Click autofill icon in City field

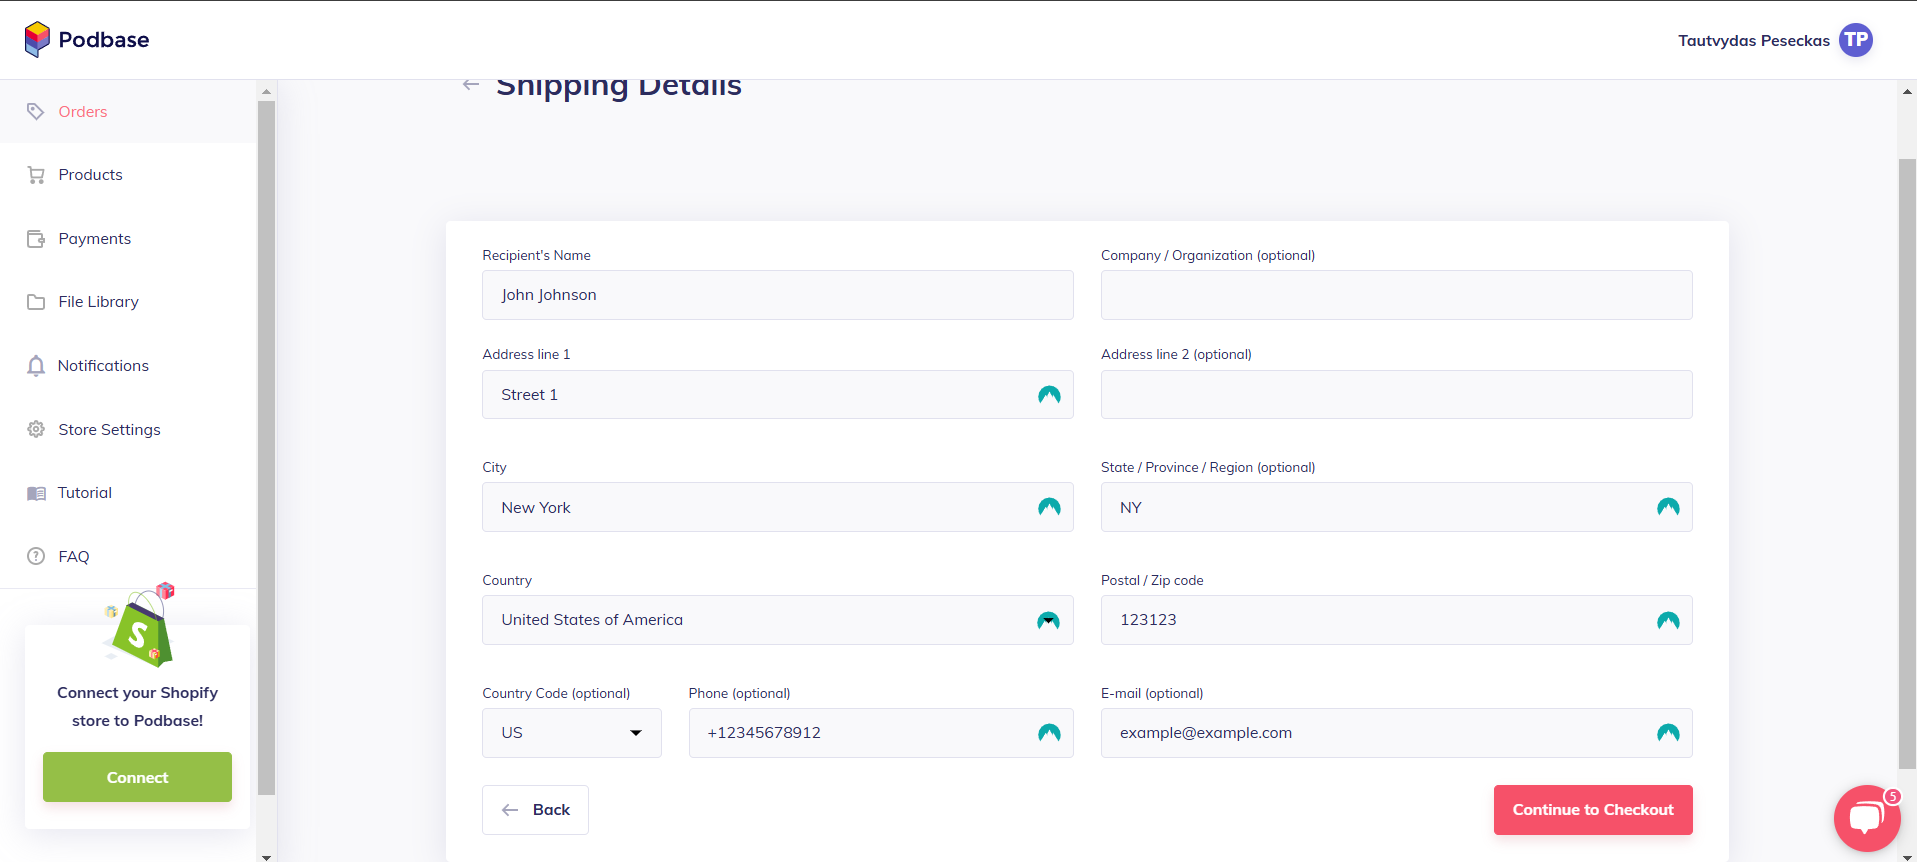[1049, 507]
